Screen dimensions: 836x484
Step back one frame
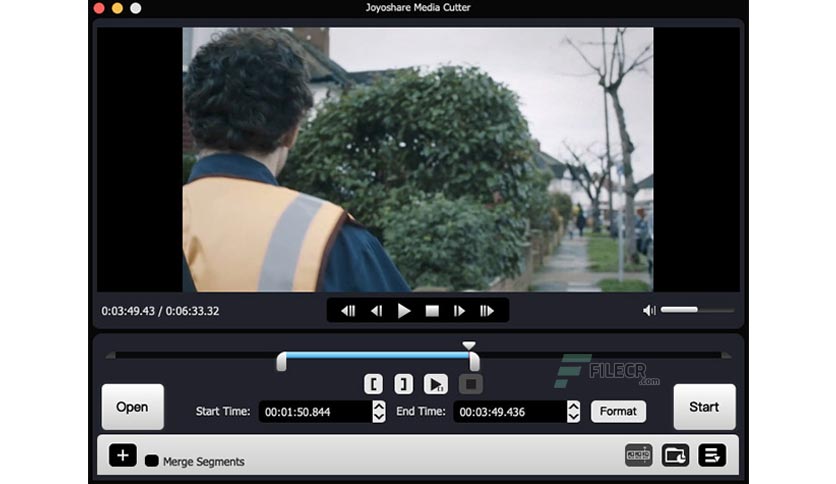coord(376,311)
